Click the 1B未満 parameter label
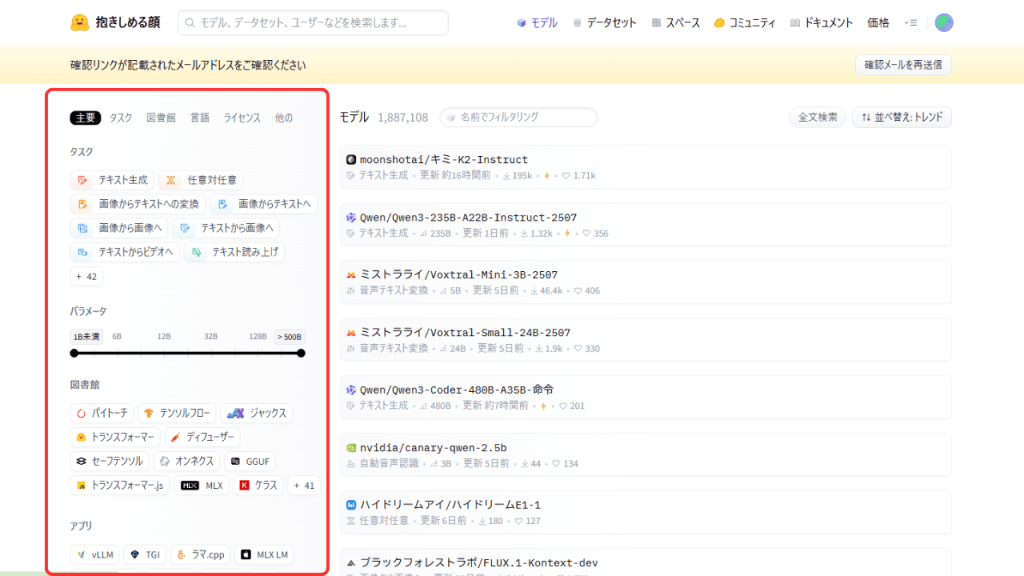 86,336
